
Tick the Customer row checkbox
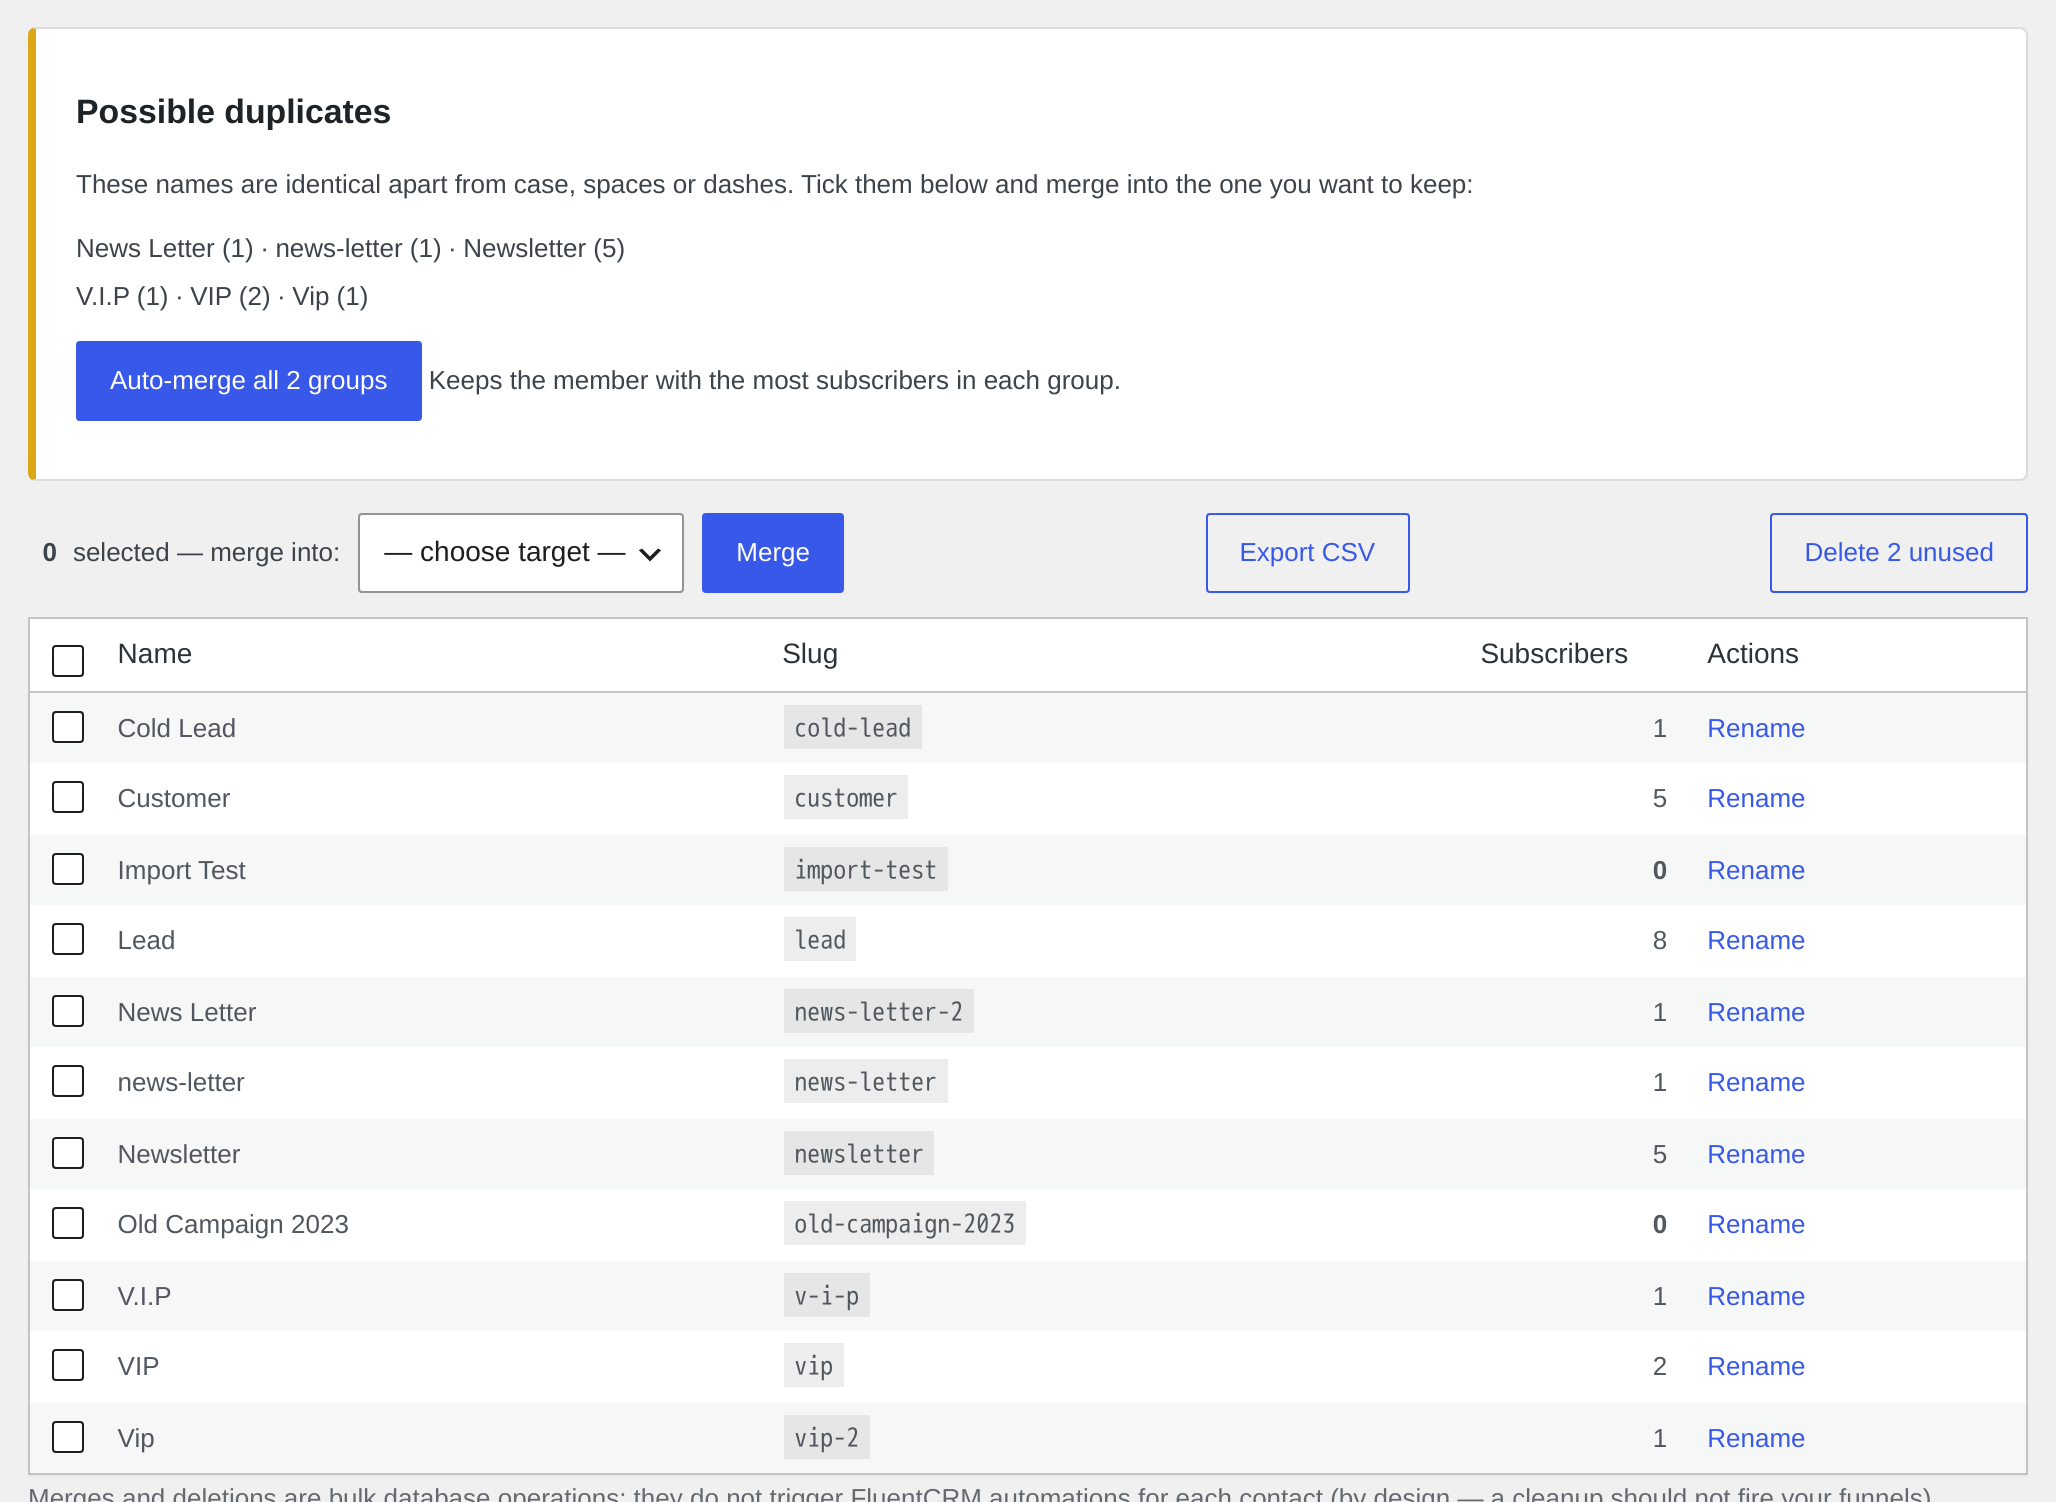(68, 797)
